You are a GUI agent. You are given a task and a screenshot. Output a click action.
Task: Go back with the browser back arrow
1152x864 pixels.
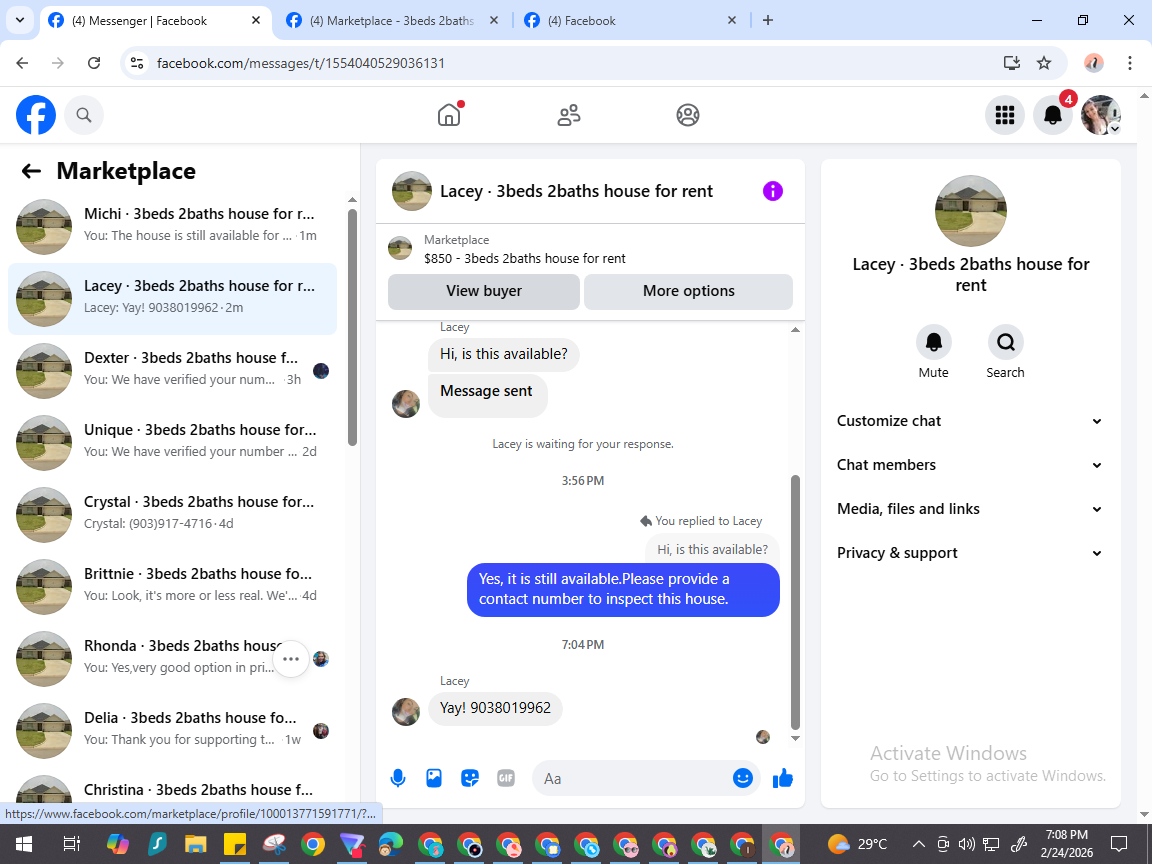(x=22, y=63)
